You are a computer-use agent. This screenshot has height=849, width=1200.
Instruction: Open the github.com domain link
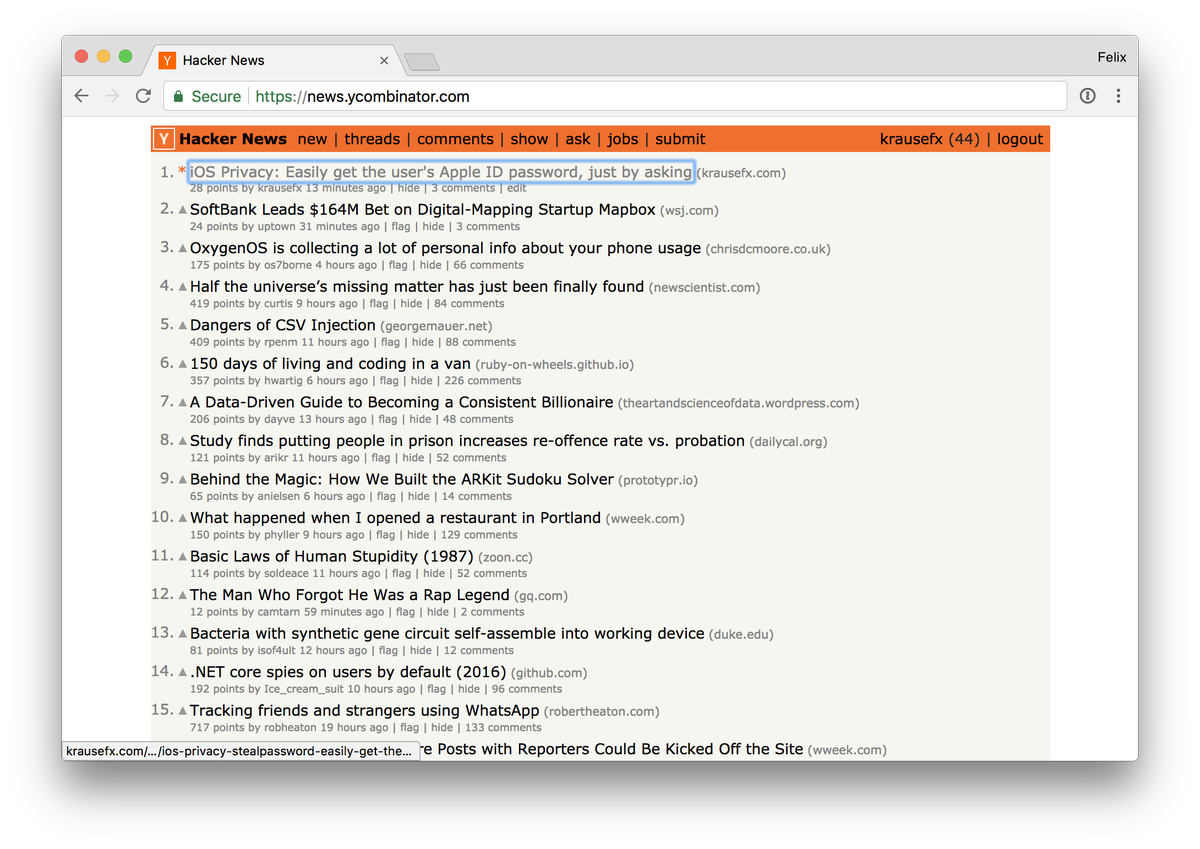click(549, 673)
